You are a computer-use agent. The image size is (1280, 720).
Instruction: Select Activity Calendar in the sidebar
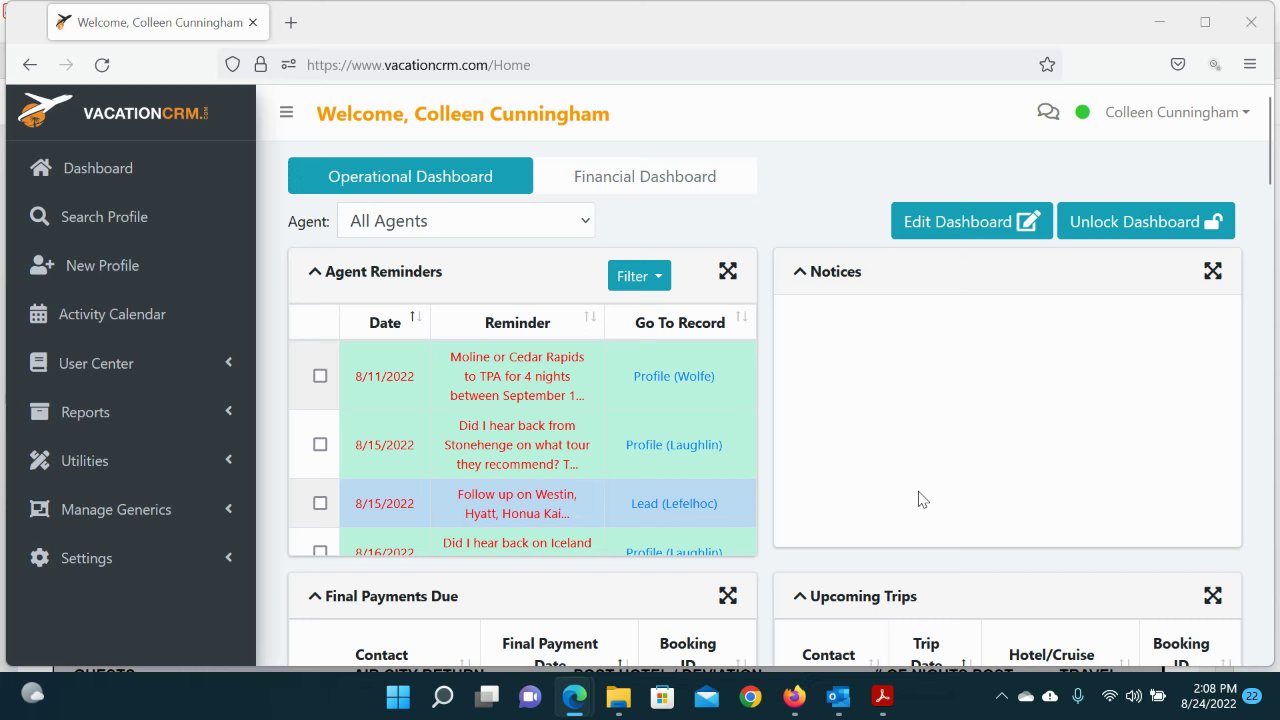point(112,314)
